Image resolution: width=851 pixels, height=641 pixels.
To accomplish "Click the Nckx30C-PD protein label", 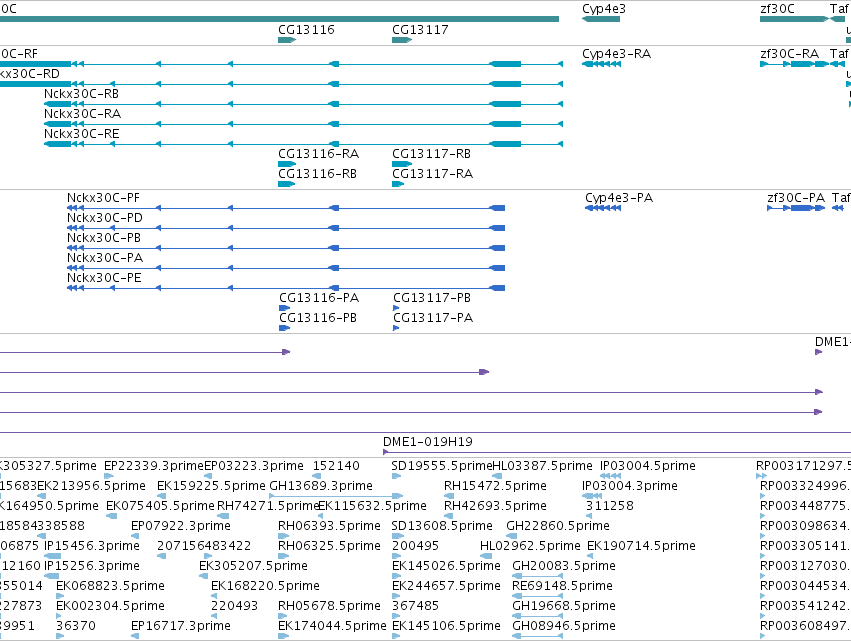I will point(105,218).
